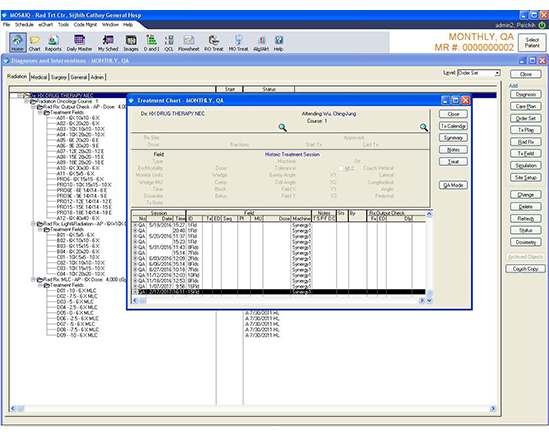Open the Chart toolbar icon

click(34, 43)
